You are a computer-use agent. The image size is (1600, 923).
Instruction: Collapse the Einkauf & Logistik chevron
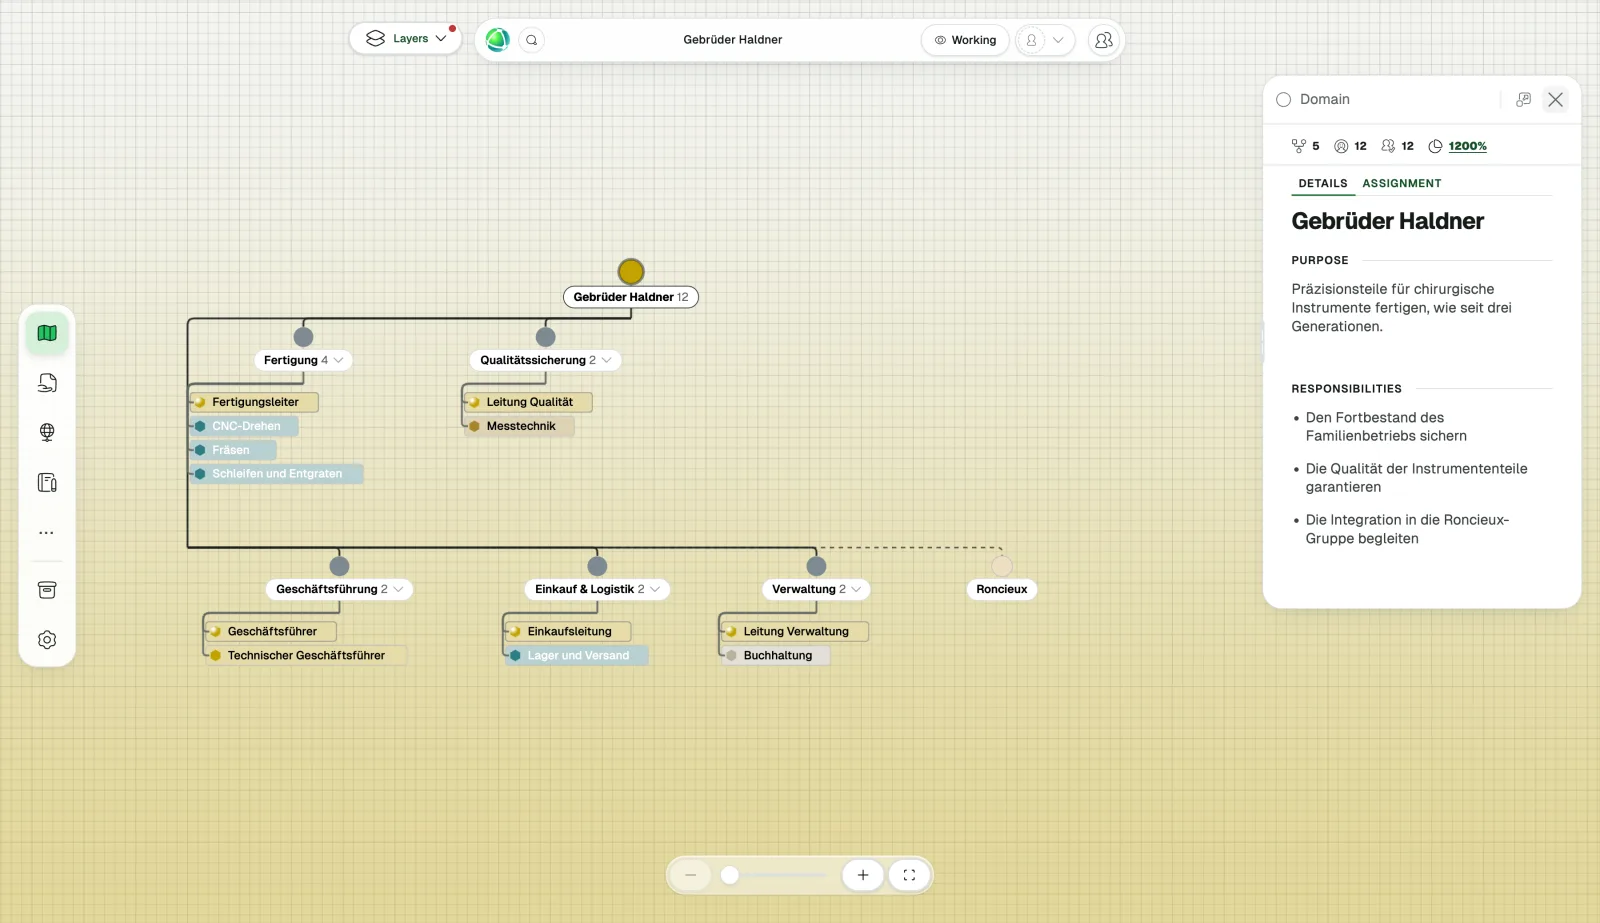click(x=655, y=589)
